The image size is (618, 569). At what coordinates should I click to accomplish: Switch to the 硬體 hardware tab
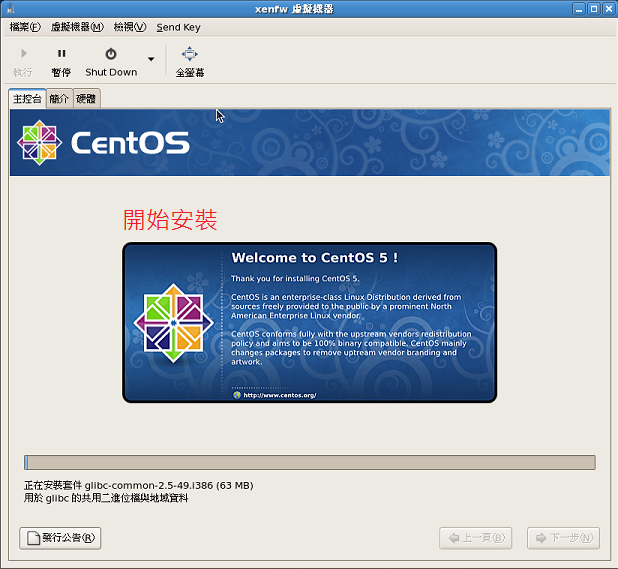coord(86,99)
